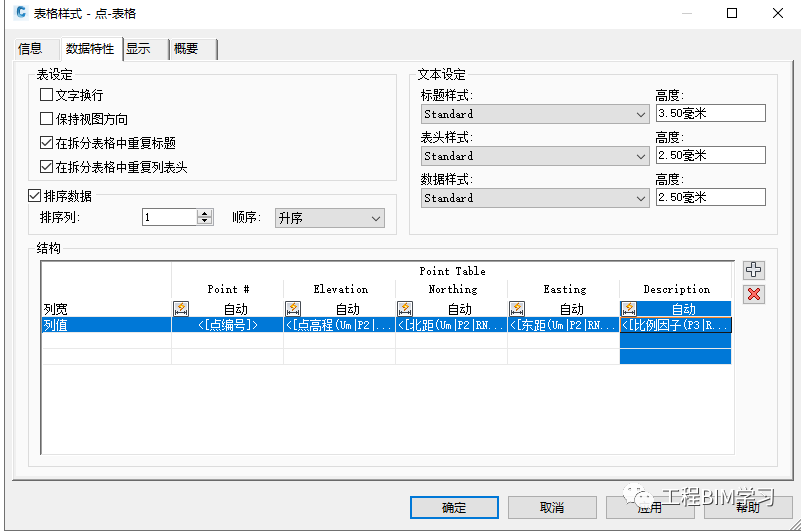The height and width of the screenshot is (532, 801).
Task: Enable the 文字换行 checkbox
Action: [x=46, y=95]
